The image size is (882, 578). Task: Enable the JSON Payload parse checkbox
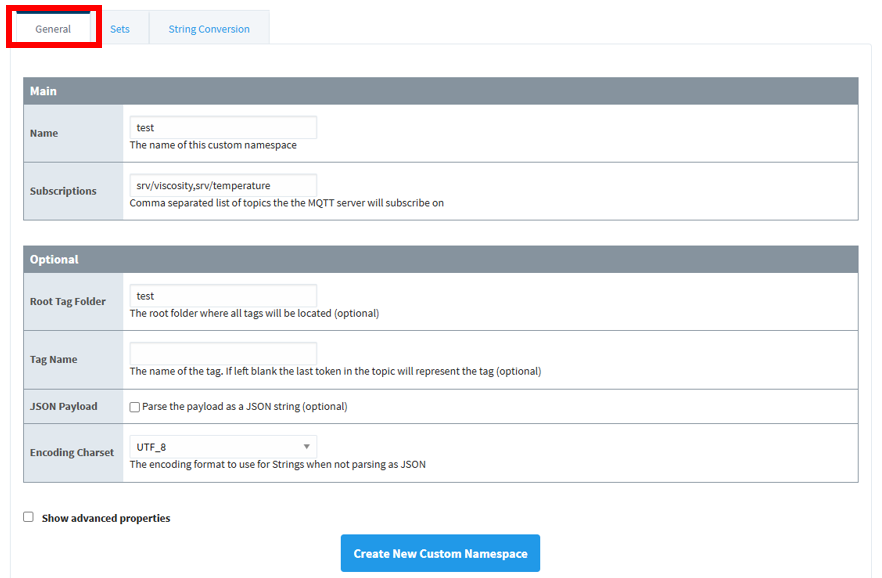[x=135, y=407]
